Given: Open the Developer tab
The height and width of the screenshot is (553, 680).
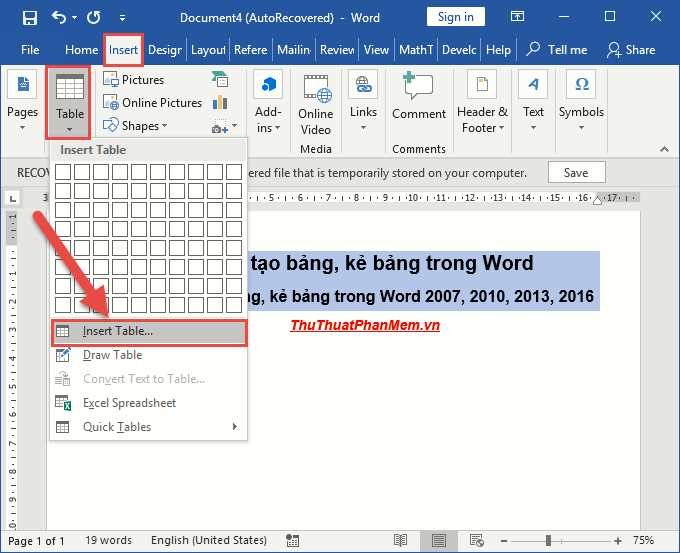Looking at the screenshot, I should (459, 50).
